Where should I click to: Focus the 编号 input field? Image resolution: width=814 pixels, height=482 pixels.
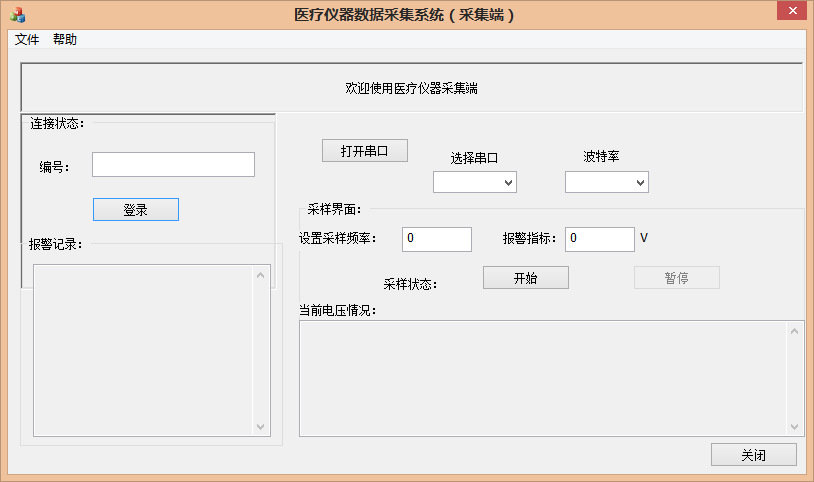(x=173, y=165)
